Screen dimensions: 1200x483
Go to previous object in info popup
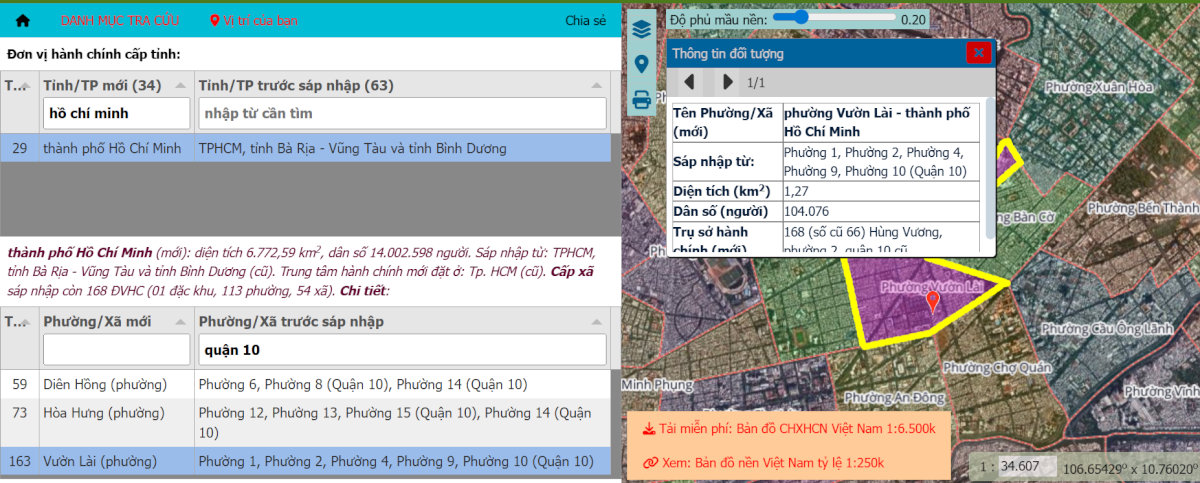tap(689, 82)
